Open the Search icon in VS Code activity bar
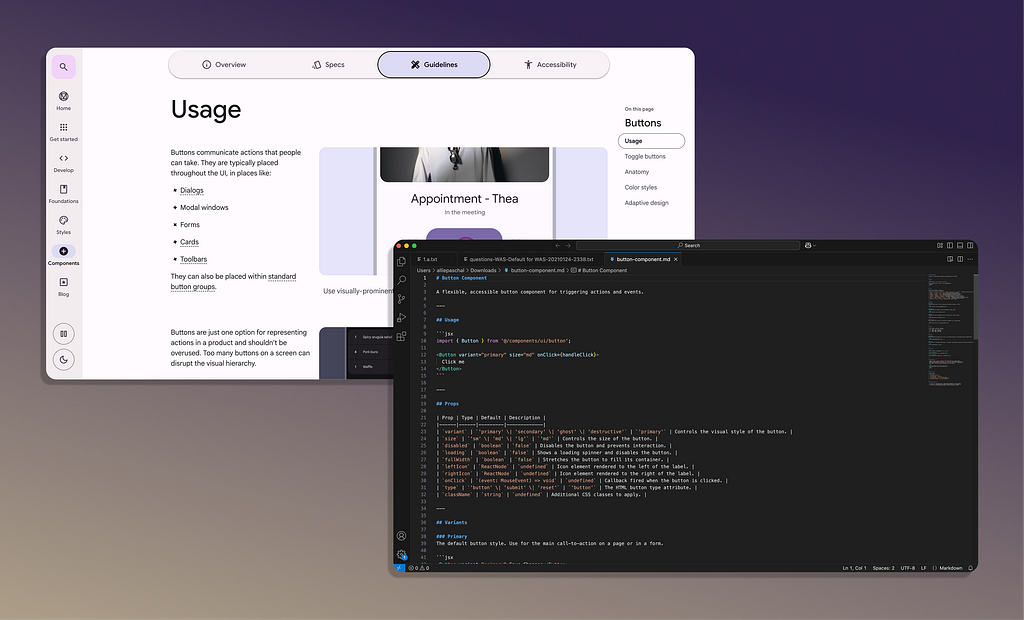This screenshot has height=620, width=1024. click(402, 280)
